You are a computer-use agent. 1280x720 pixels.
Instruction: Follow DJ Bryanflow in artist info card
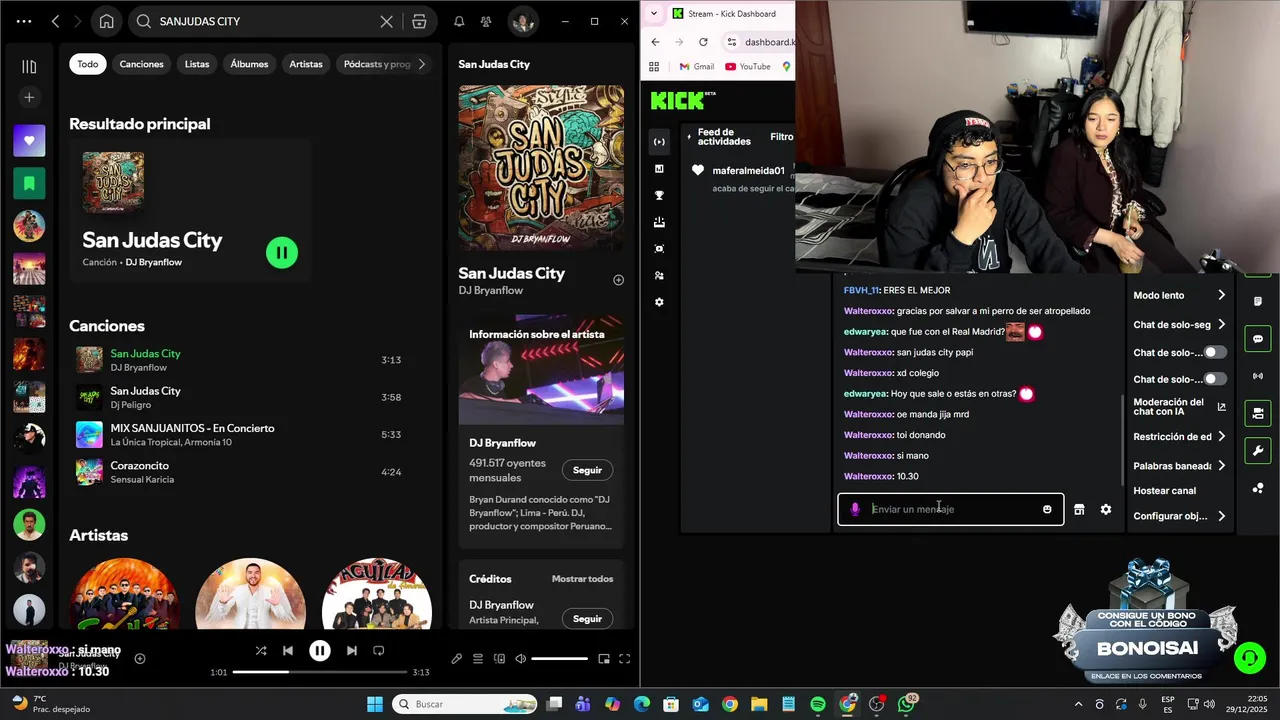click(x=587, y=470)
